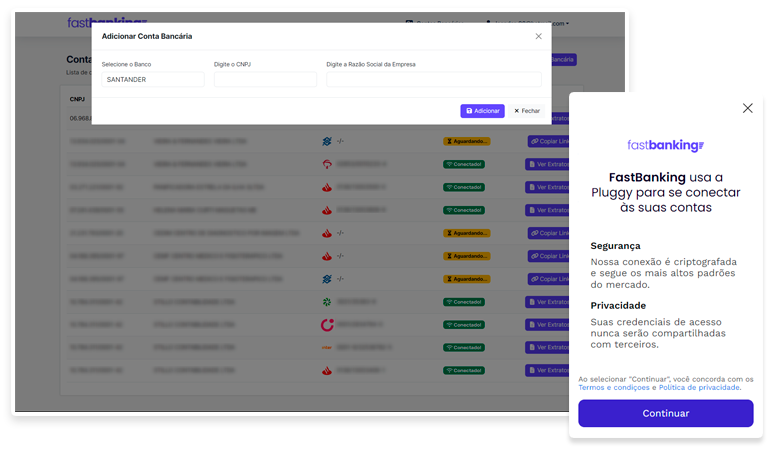The height and width of the screenshot is (458, 780).
Task: Click the pink C bank logo
Action: click(x=327, y=325)
